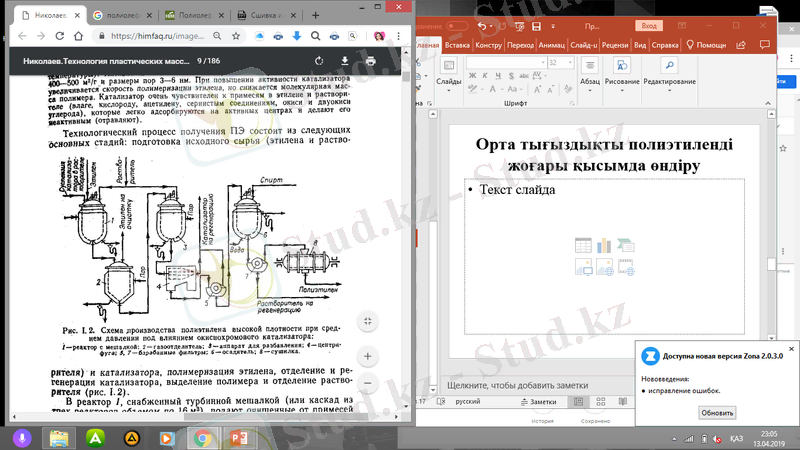Download the PDF document
The width and height of the screenshot is (800, 450).
[x=344, y=61]
